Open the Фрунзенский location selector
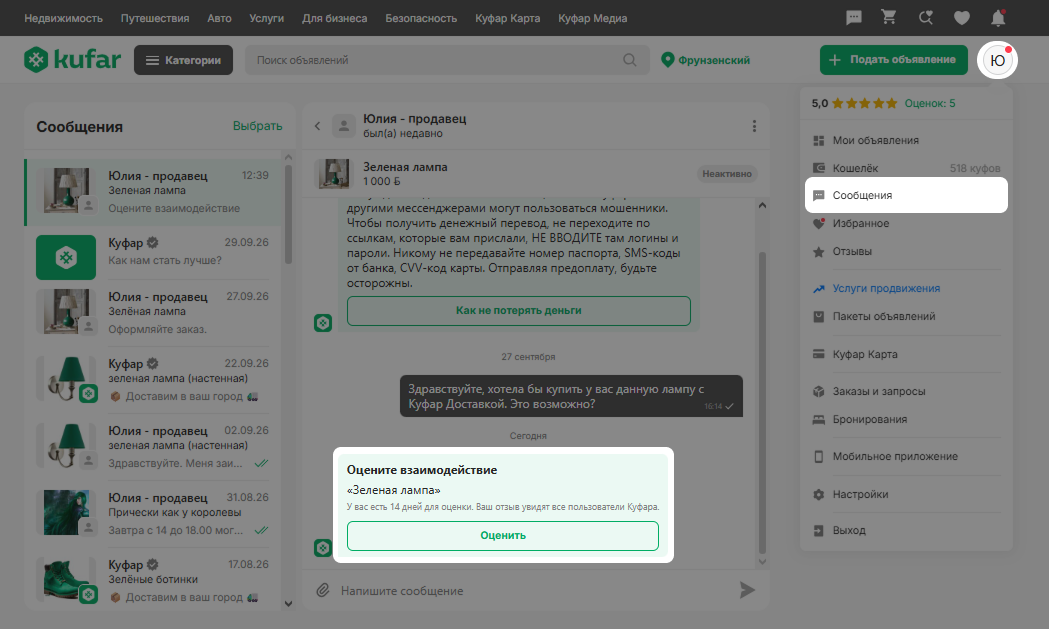Image resolution: width=1049 pixels, height=629 pixels. click(x=705, y=60)
